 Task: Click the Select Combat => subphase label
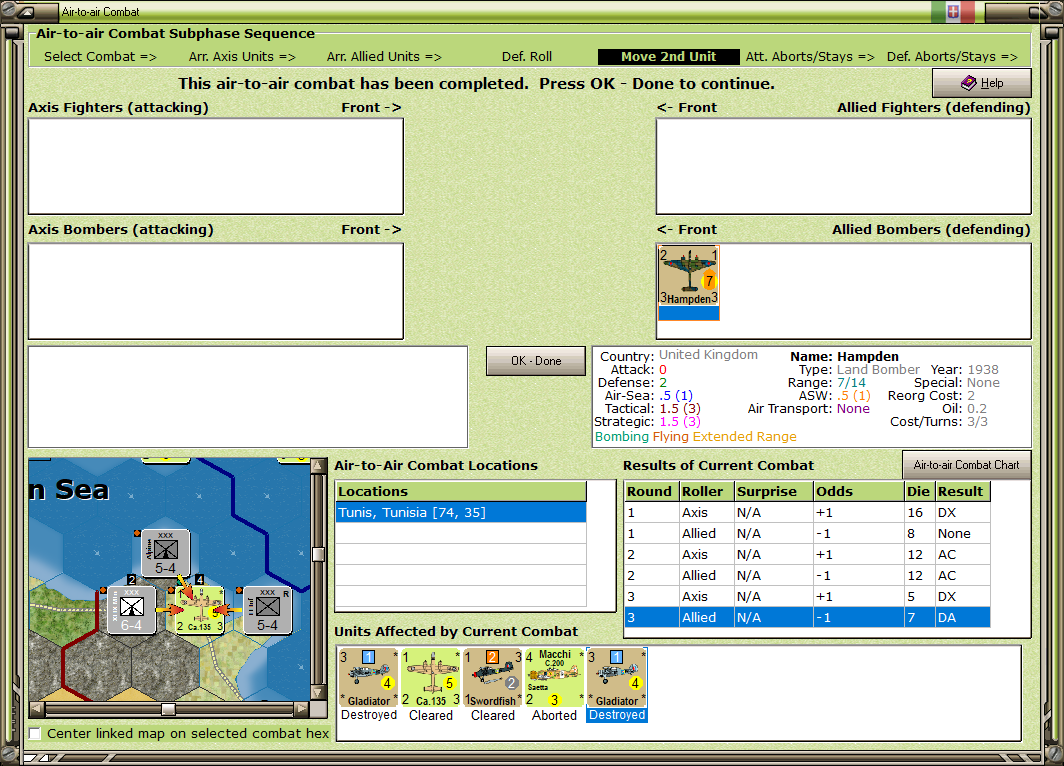pyautogui.click(x=100, y=57)
